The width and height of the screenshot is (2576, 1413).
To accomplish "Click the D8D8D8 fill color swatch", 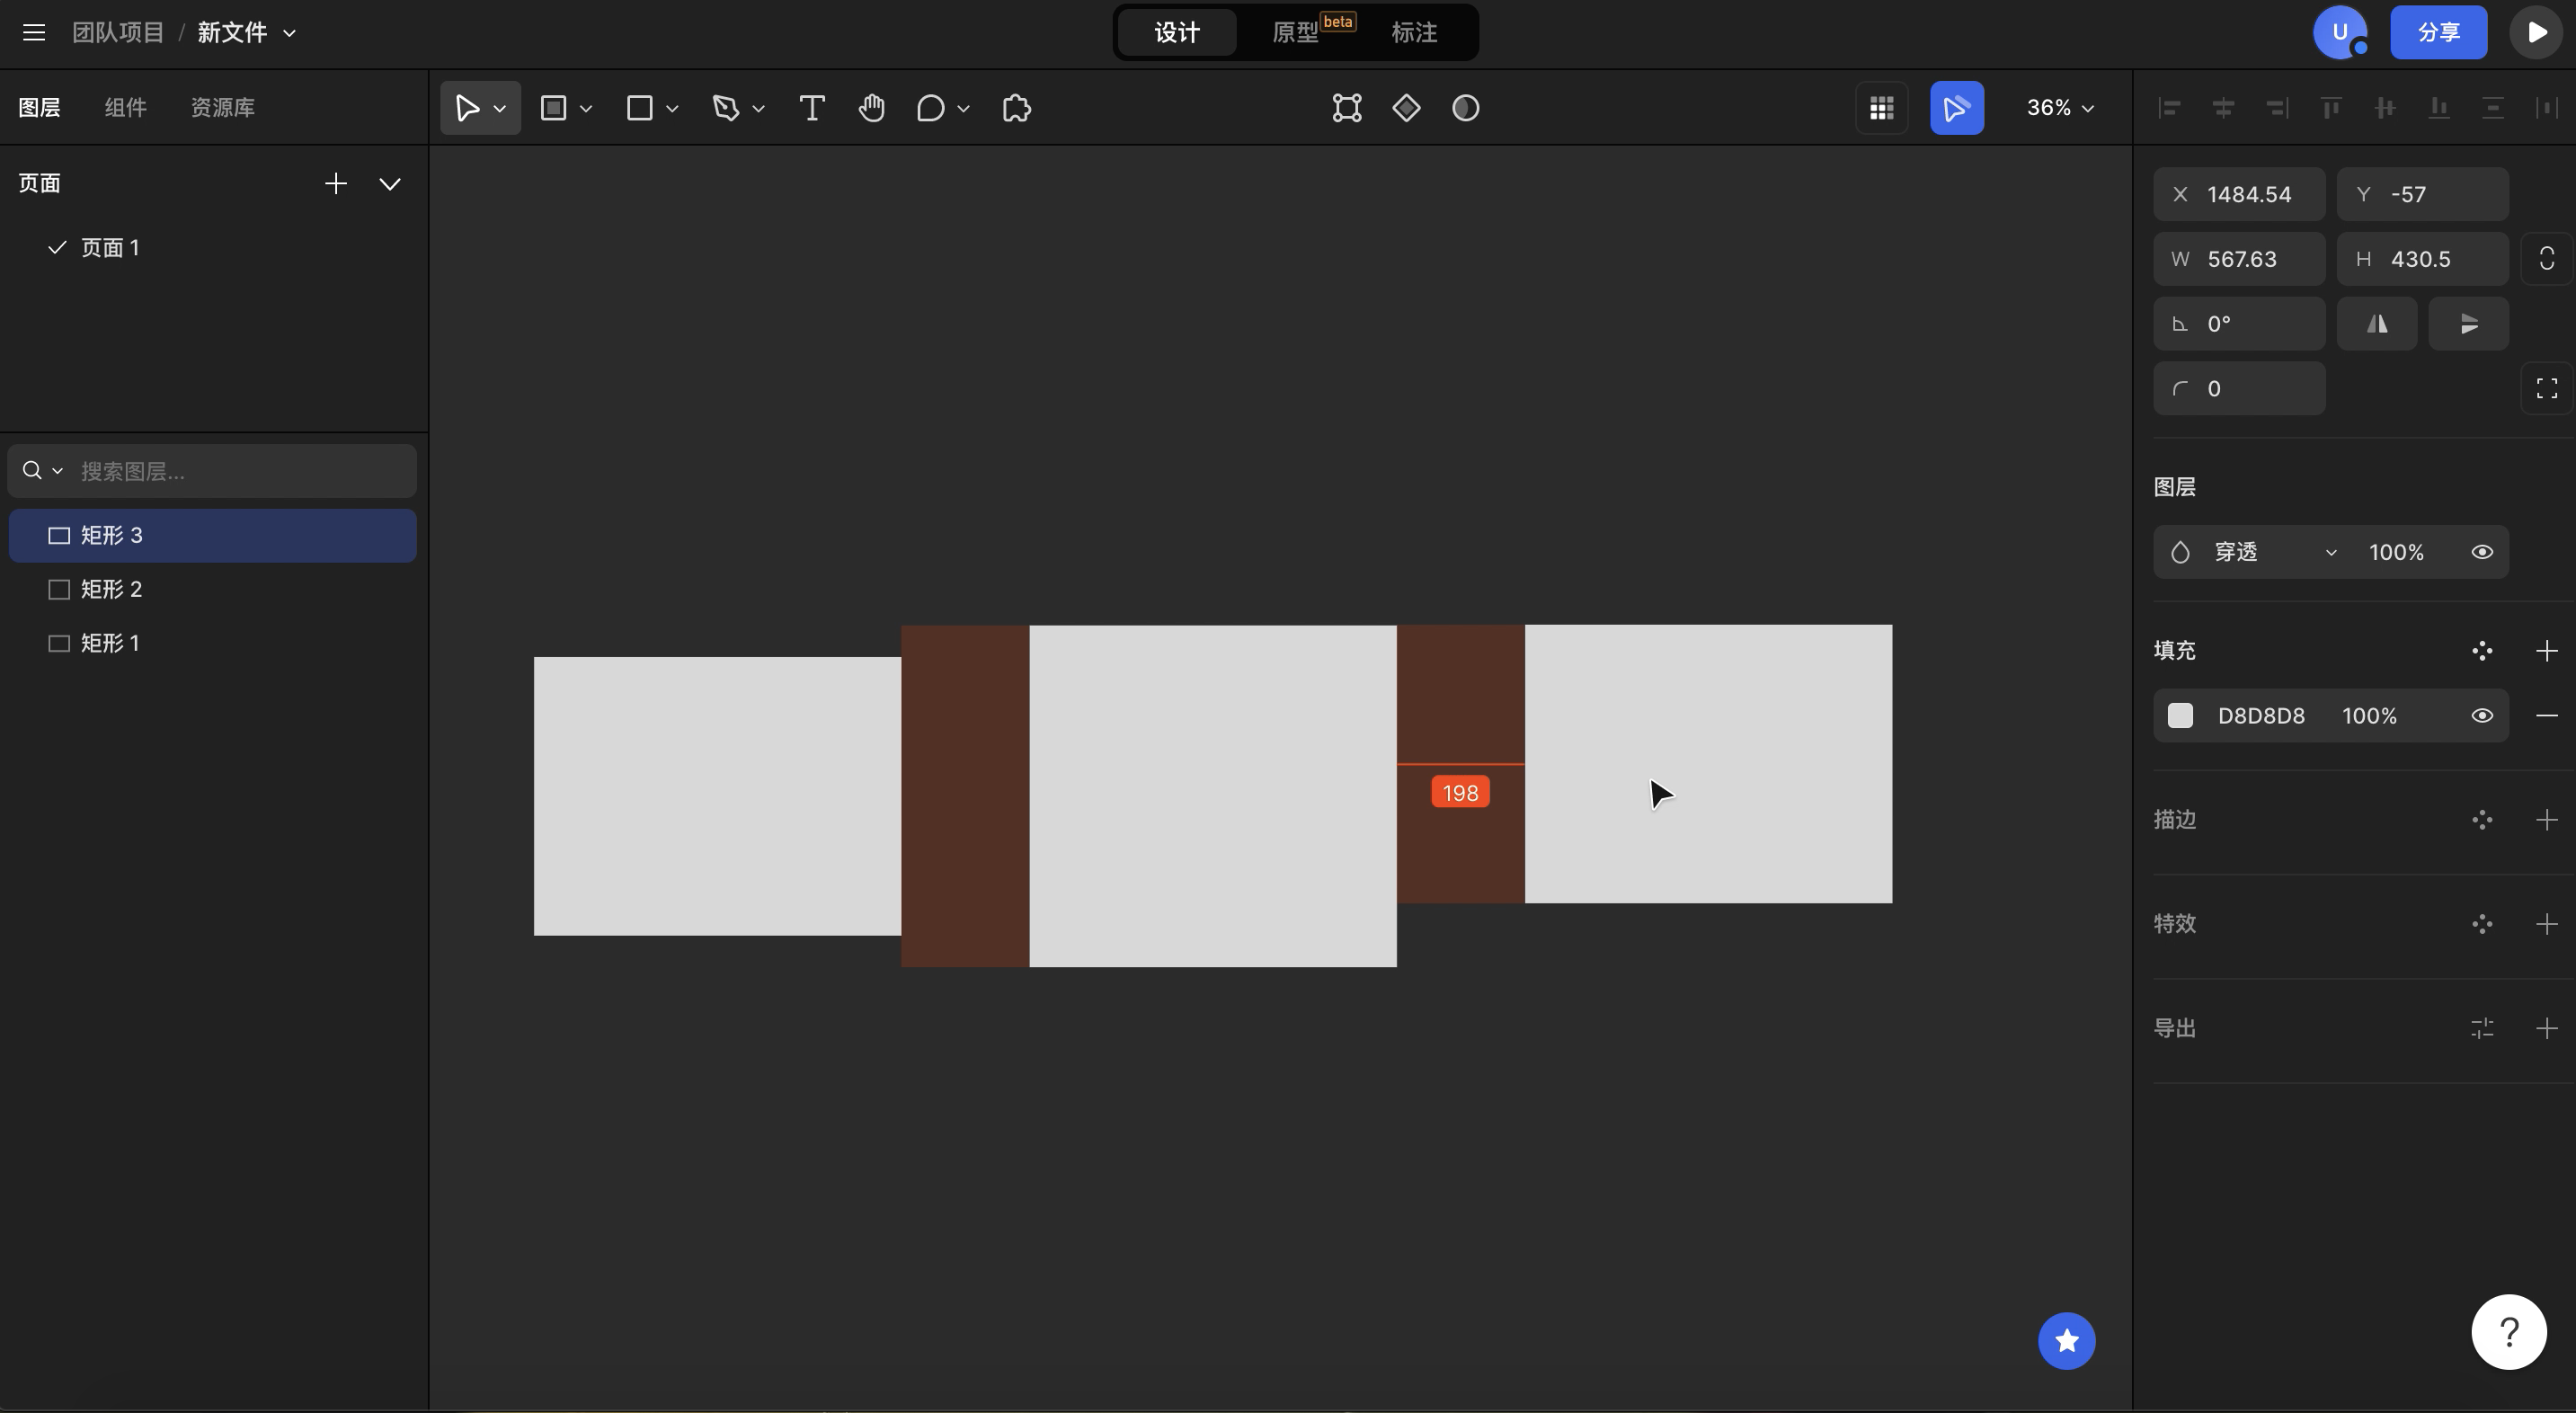I will click(2180, 716).
